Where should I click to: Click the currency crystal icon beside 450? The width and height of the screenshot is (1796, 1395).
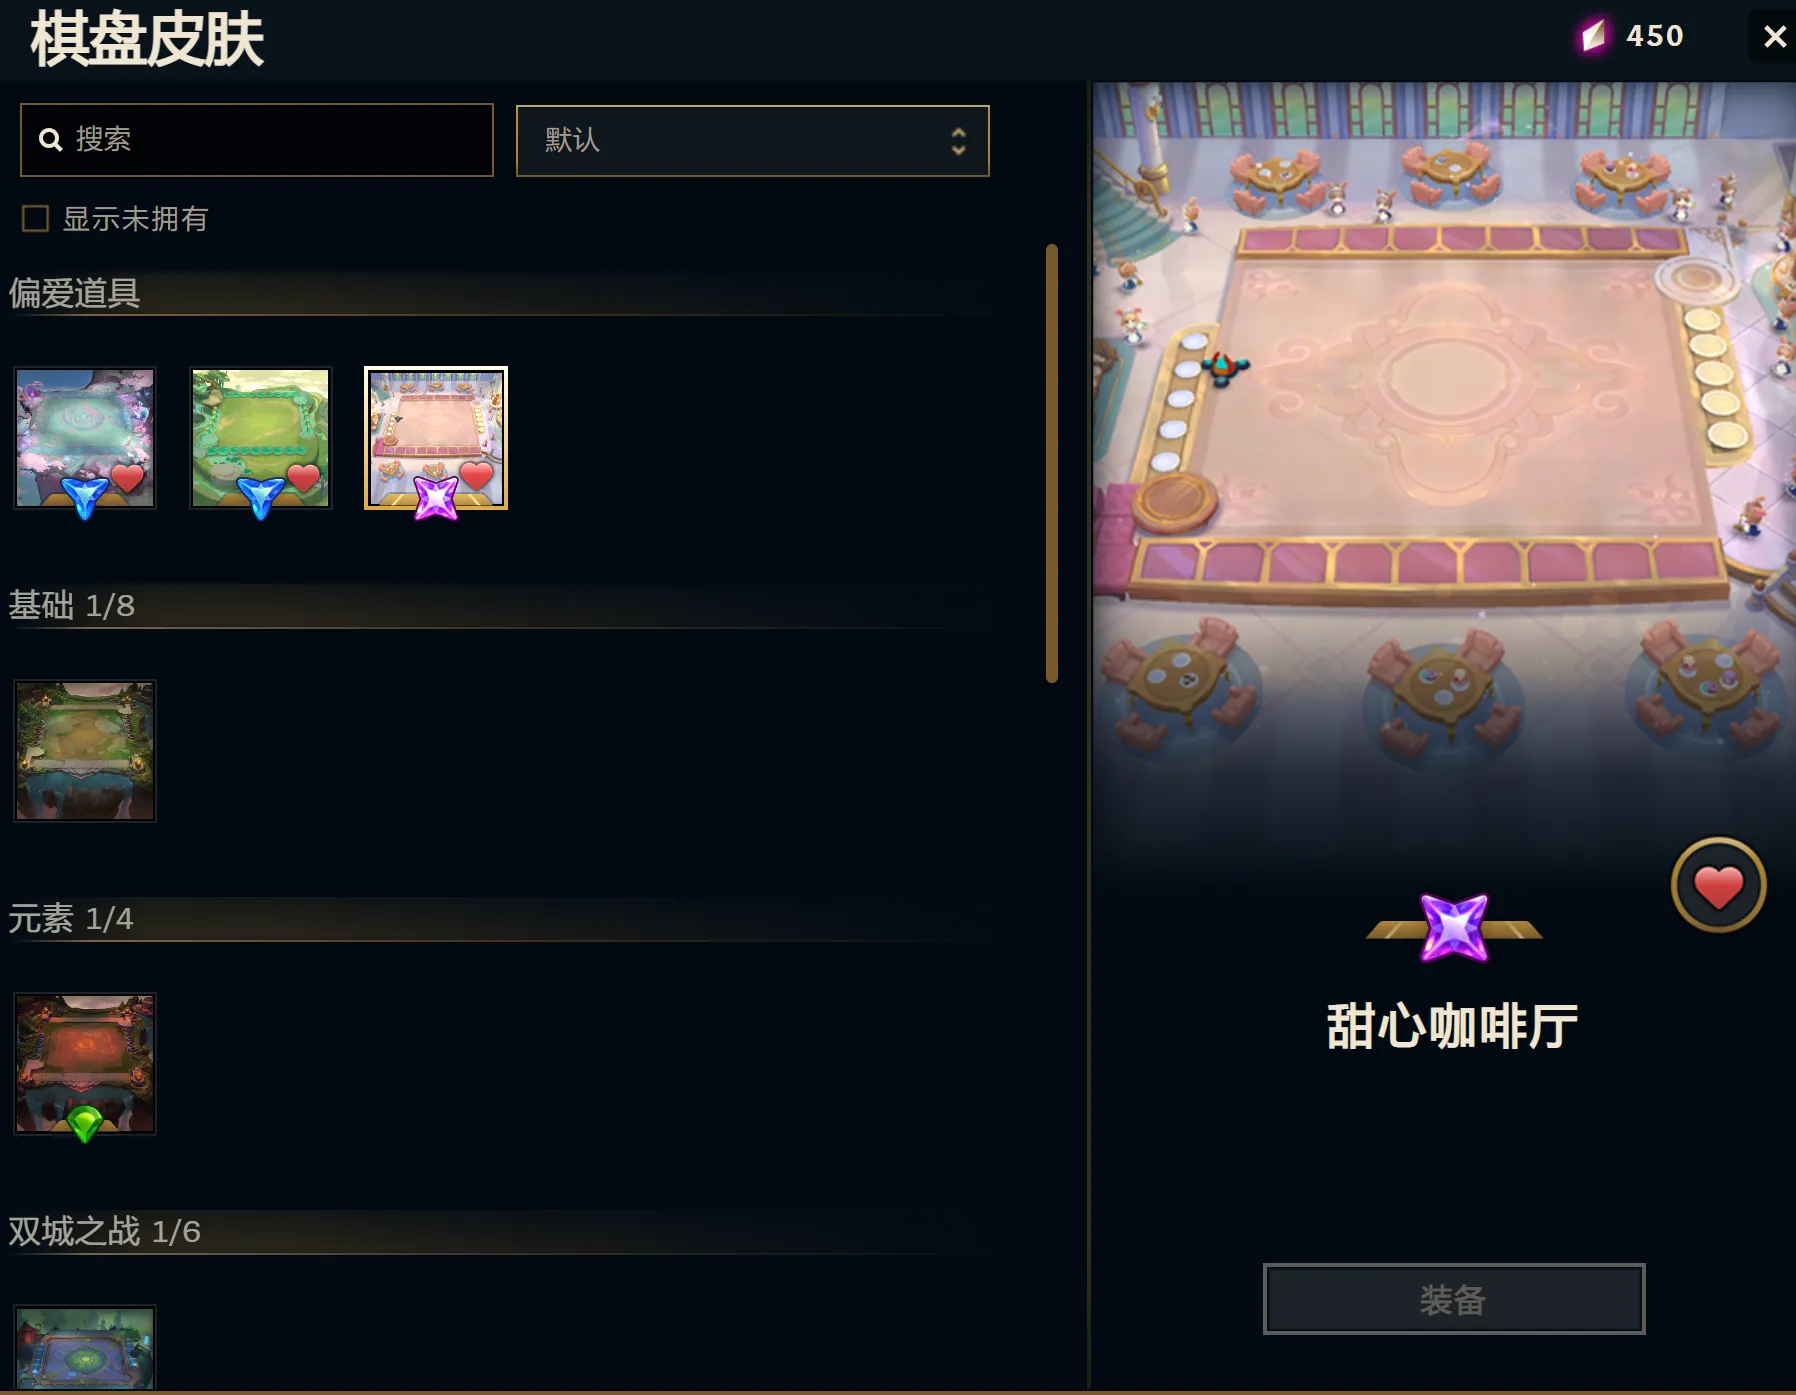[x=1594, y=36]
